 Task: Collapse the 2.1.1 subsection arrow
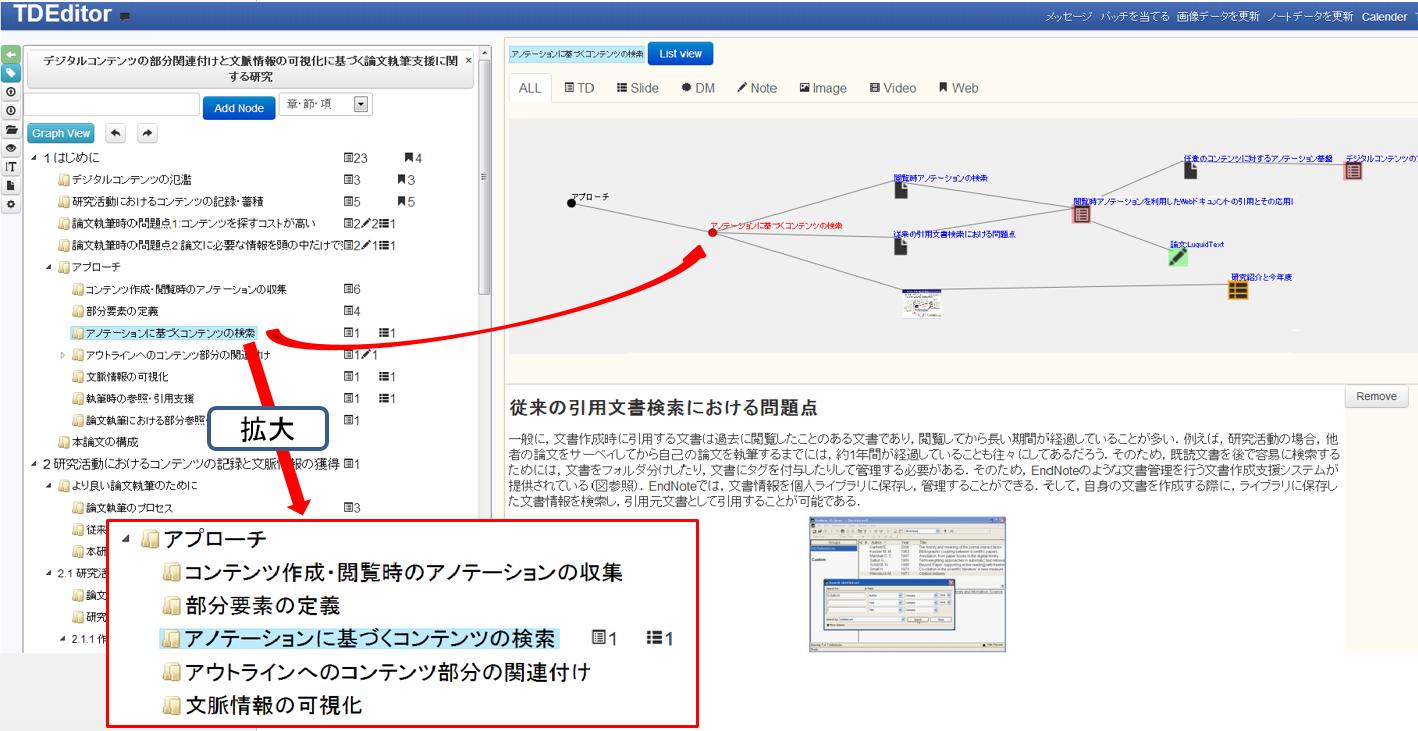63,639
